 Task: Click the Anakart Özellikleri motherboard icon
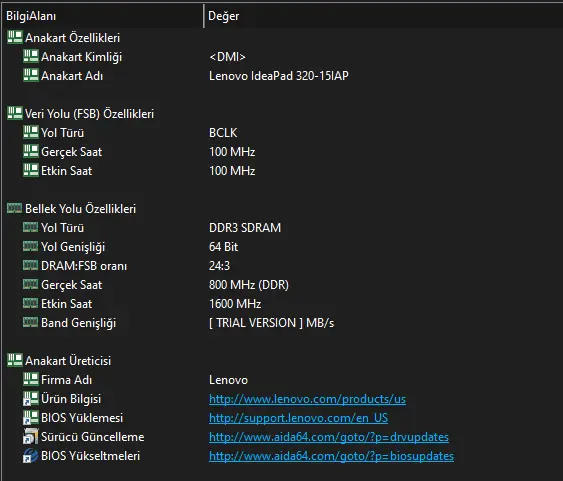tap(15, 37)
